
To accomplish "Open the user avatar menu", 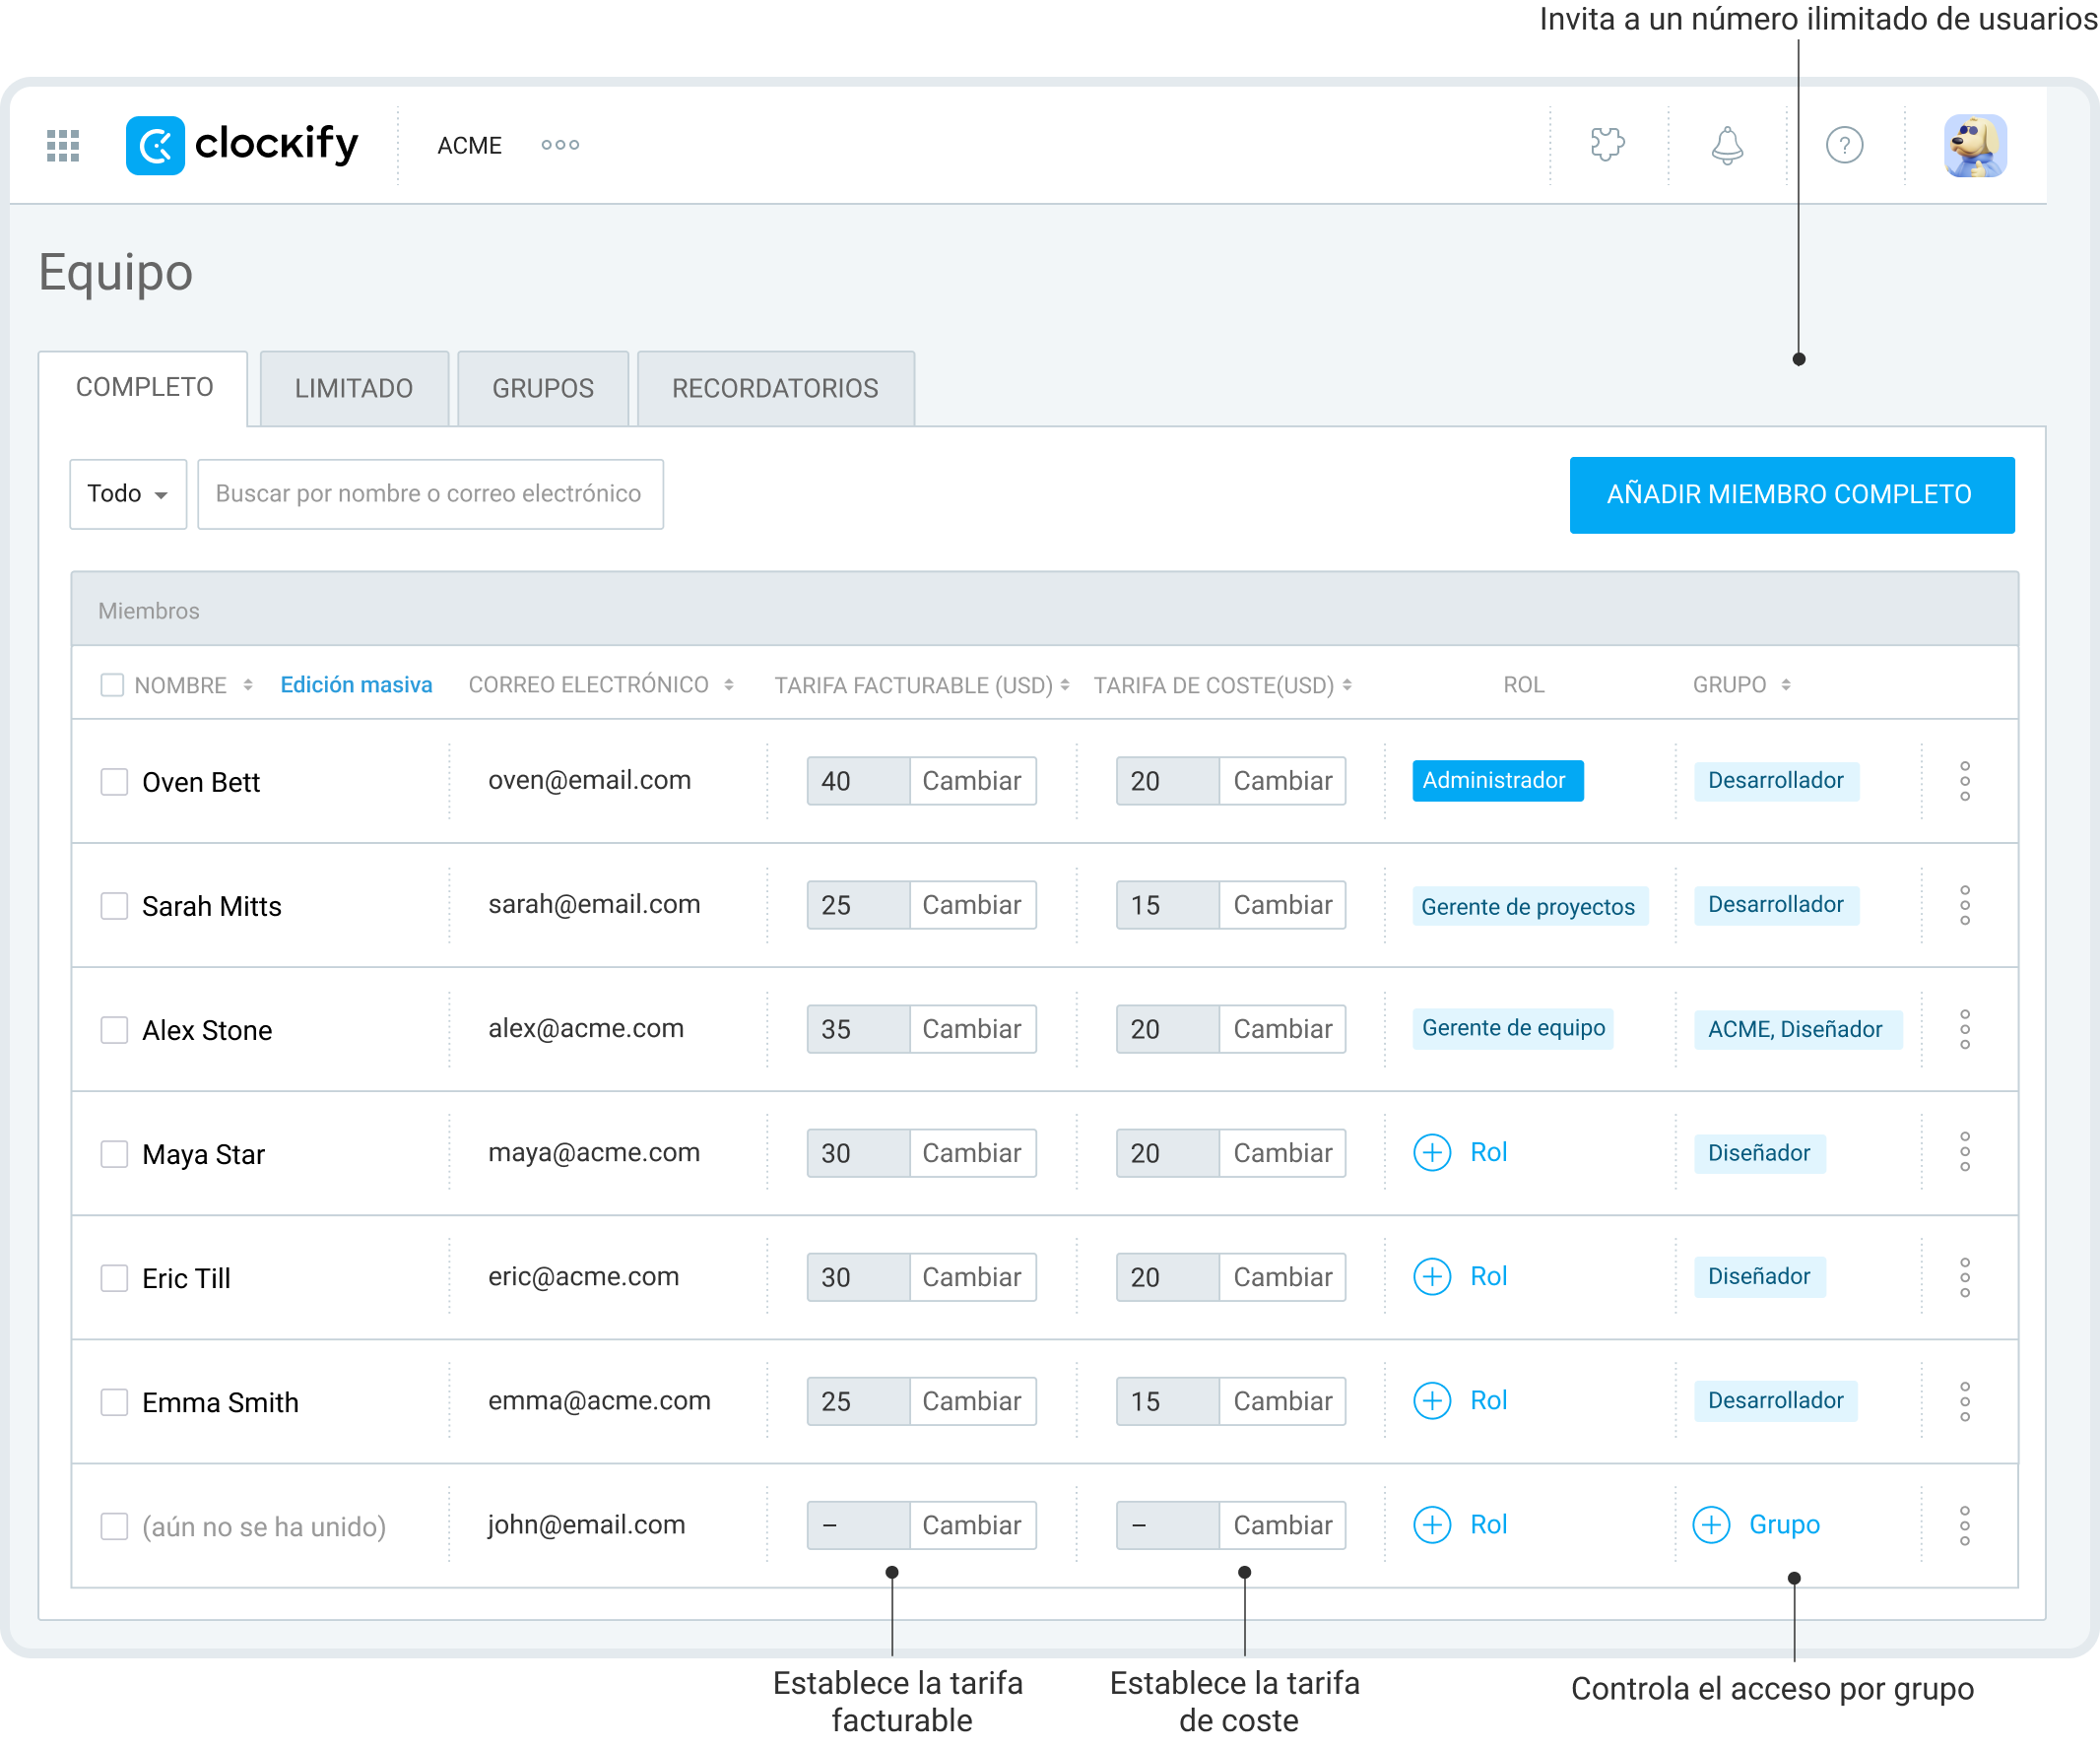I will pyautogui.click(x=1975, y=145).
